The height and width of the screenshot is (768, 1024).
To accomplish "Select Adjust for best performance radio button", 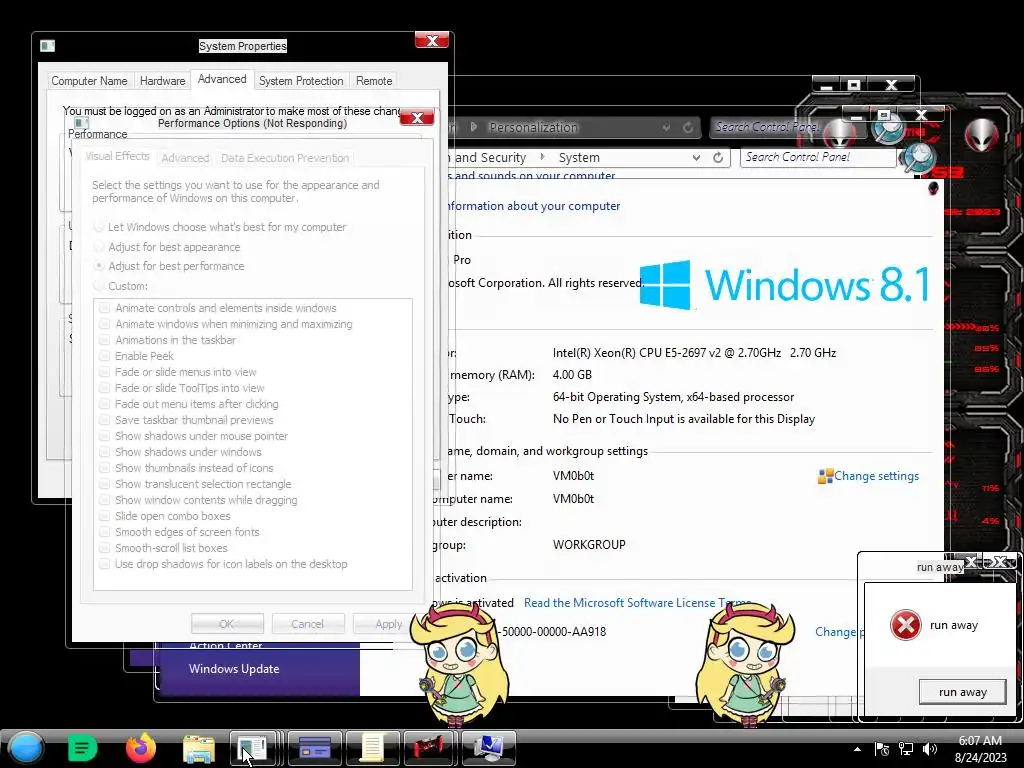I will click(99, 266).
